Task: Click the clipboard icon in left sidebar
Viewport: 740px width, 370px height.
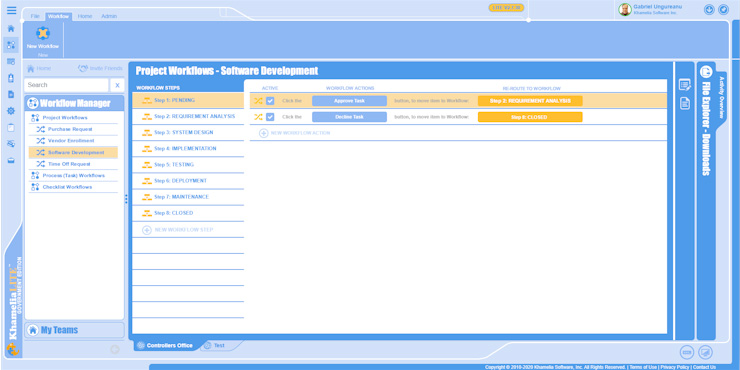Action: 11,127
